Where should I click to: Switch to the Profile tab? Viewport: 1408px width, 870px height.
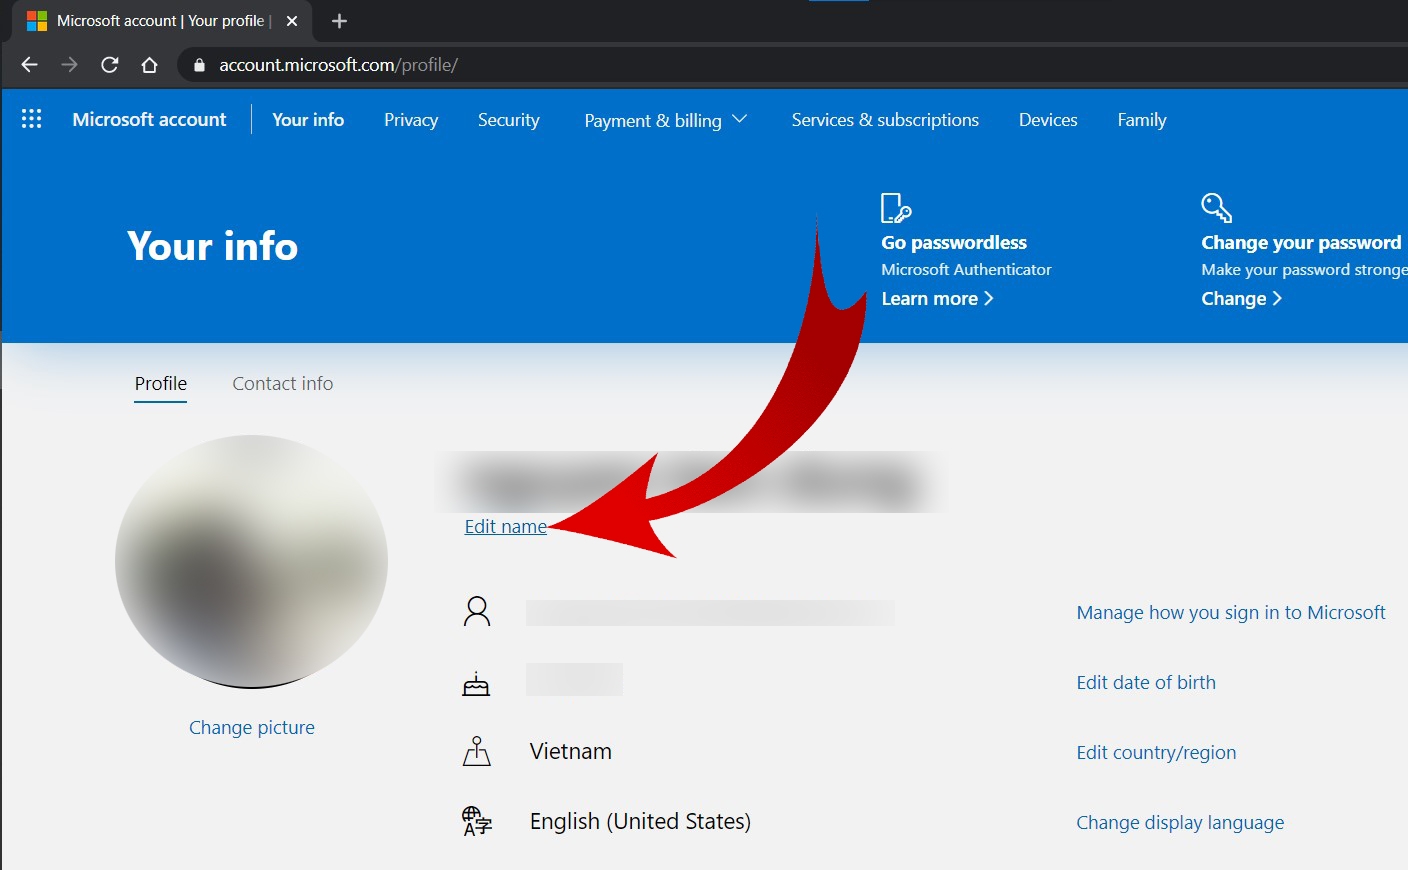coord(161,384)
